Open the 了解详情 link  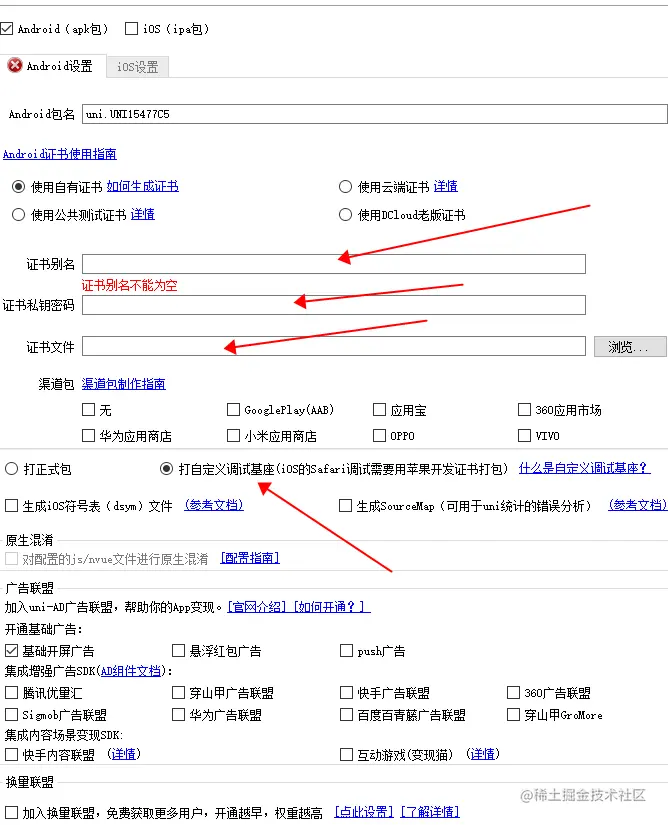click(x=430, y=812)
